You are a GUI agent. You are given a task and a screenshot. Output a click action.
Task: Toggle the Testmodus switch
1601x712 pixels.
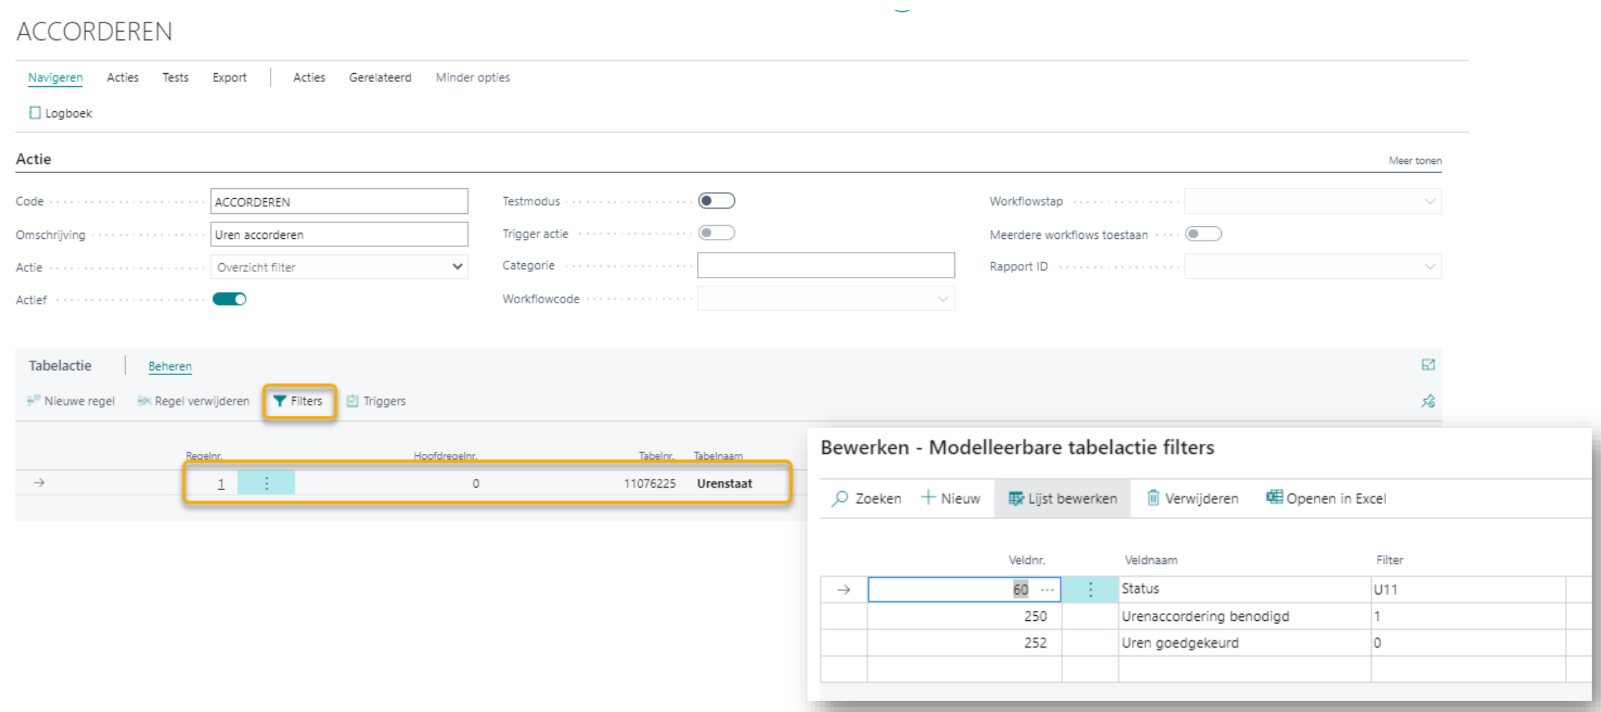[x=716, y=201]
